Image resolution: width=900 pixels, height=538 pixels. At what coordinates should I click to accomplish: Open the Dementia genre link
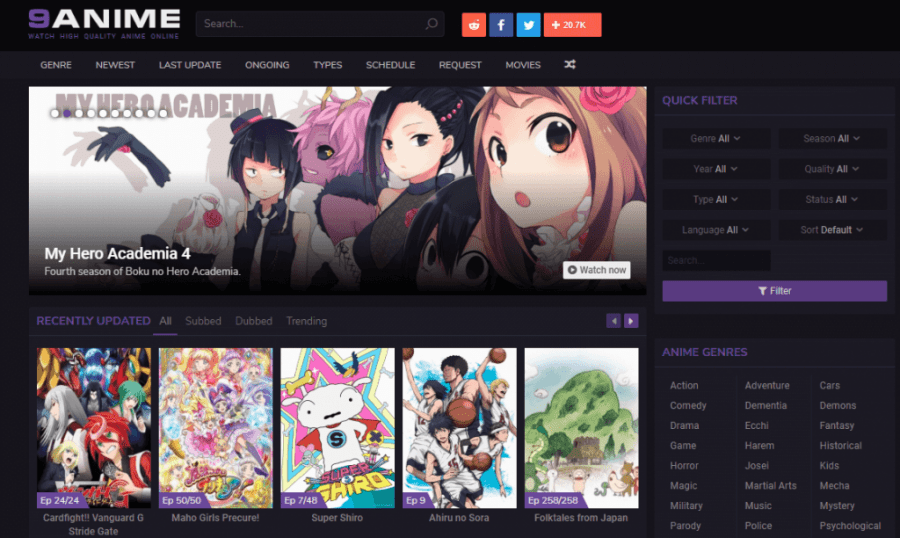766,405
